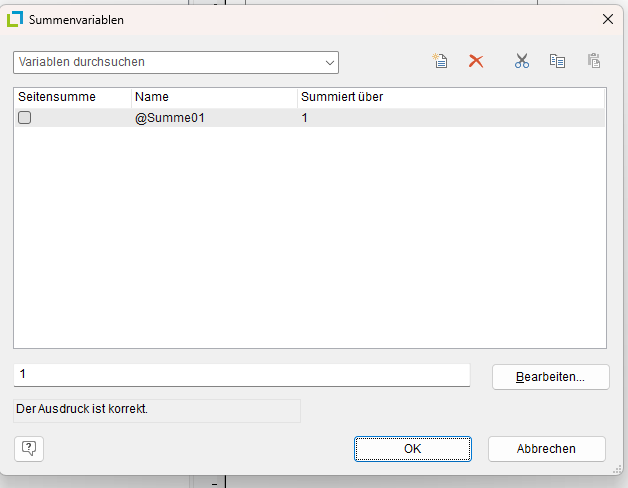This screenshot has width=628, height=488.
Task: Click the Summiert über value of @Summe01
Action: point(306,118)
